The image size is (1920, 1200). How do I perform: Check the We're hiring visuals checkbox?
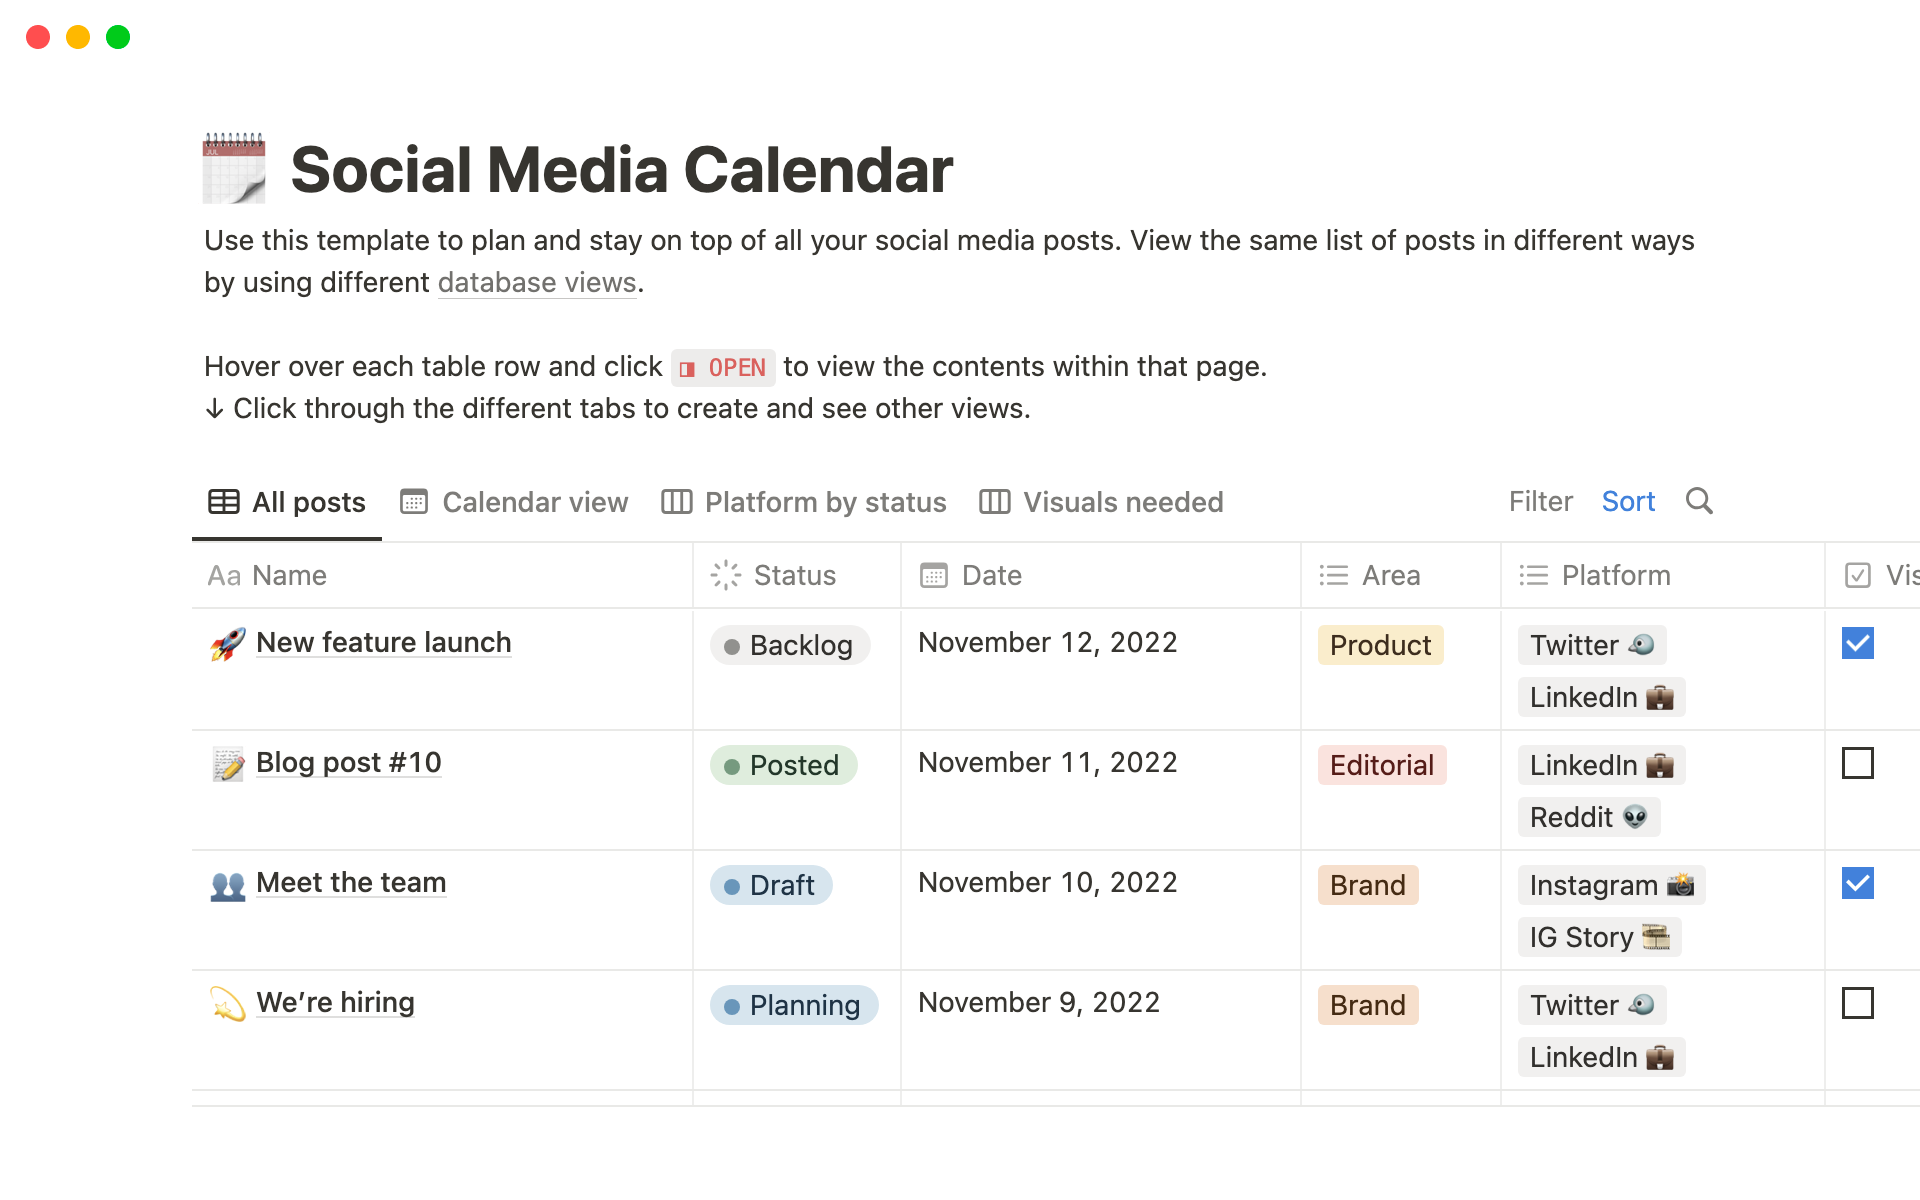pos(1857,1003)
